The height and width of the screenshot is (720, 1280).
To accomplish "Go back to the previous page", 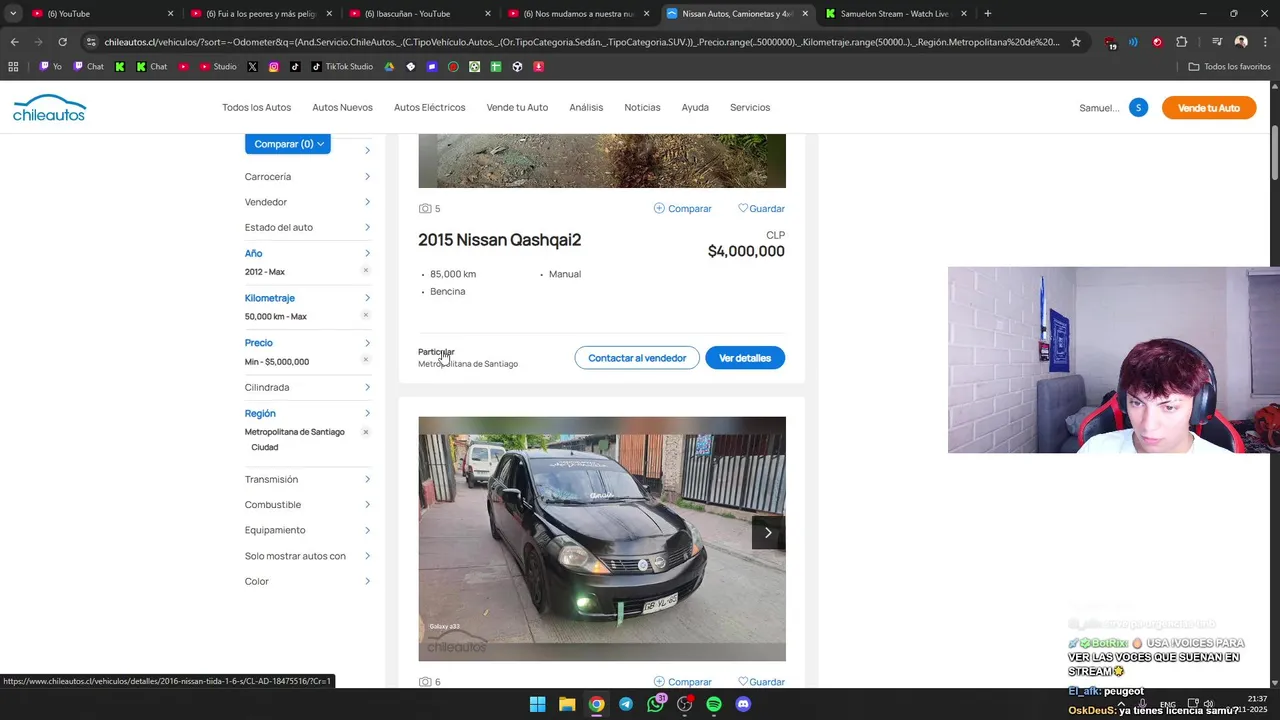I will tap(14, 42).
